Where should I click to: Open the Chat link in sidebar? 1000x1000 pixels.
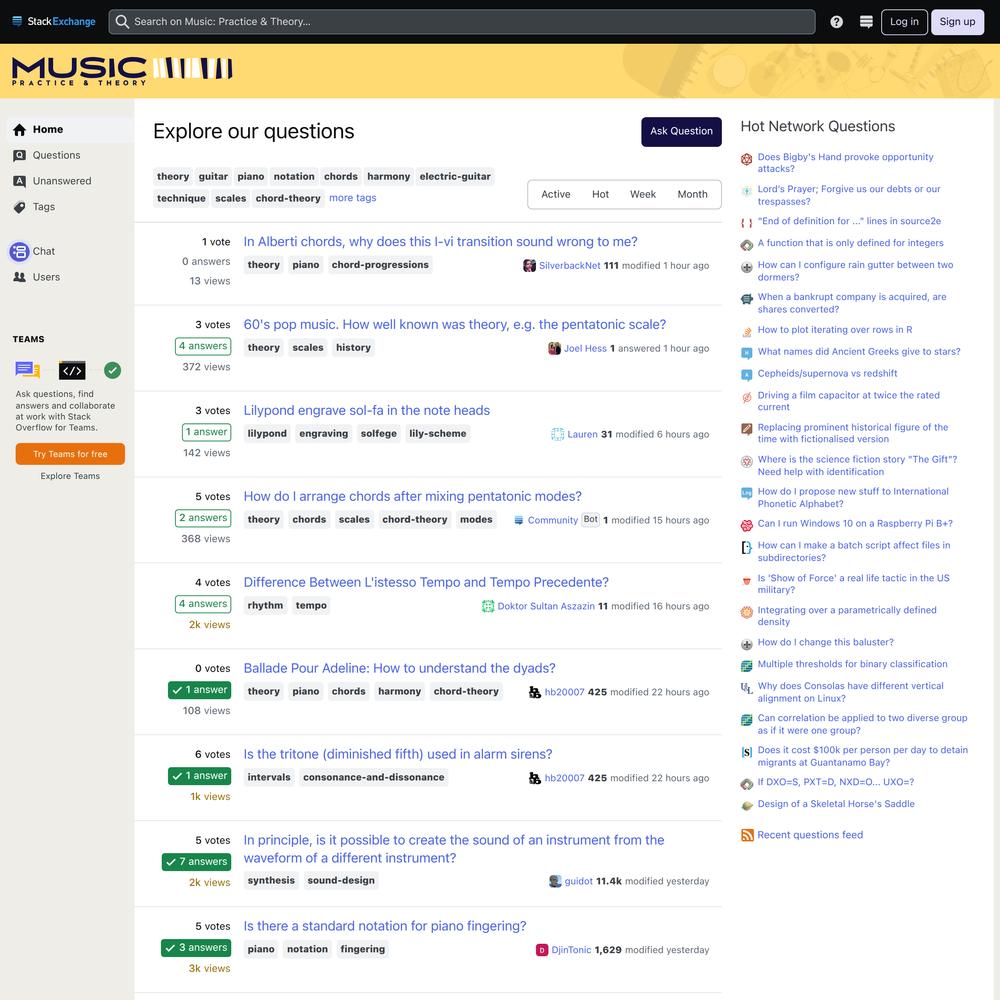click(x=44, y=251)
